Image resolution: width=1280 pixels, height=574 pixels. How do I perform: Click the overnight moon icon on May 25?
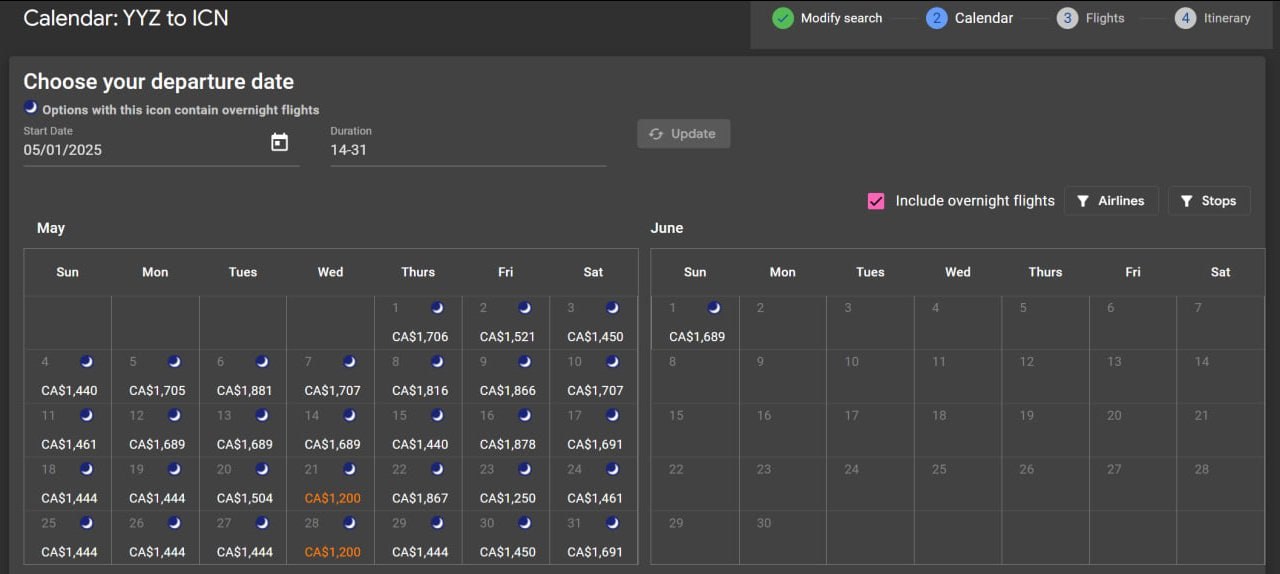(x=87, y=523)
